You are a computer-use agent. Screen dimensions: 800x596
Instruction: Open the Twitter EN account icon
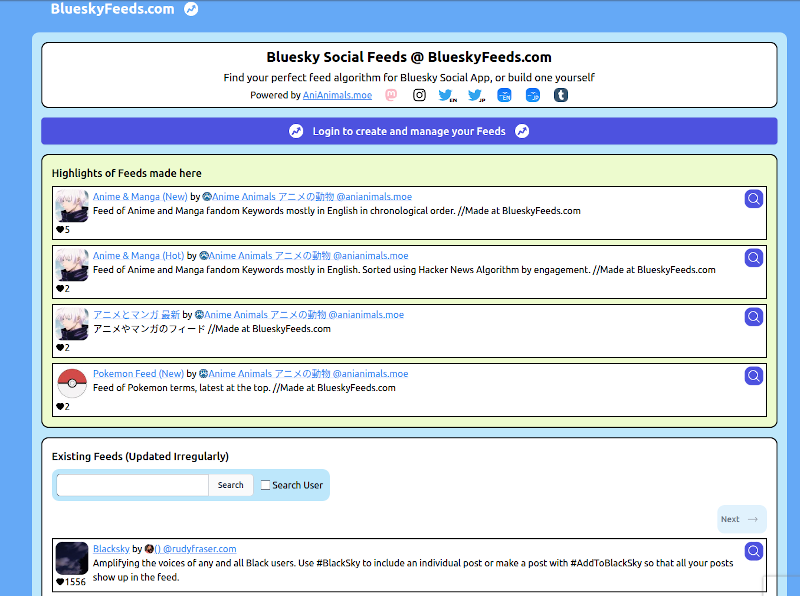(447, 95)
